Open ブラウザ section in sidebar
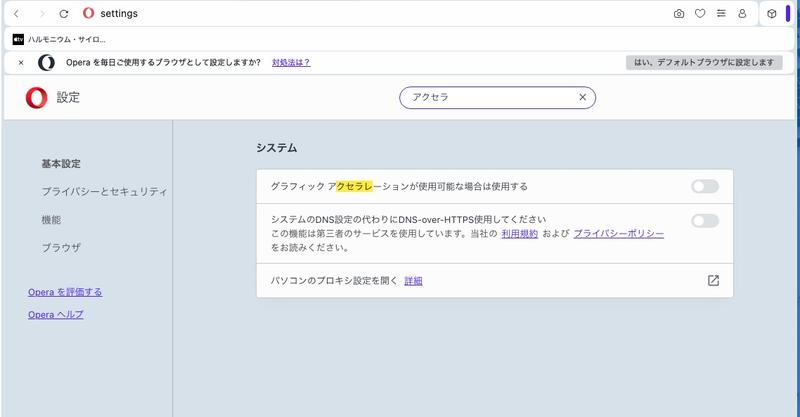Viewport: 800px width, 417px height. (61, 248)
